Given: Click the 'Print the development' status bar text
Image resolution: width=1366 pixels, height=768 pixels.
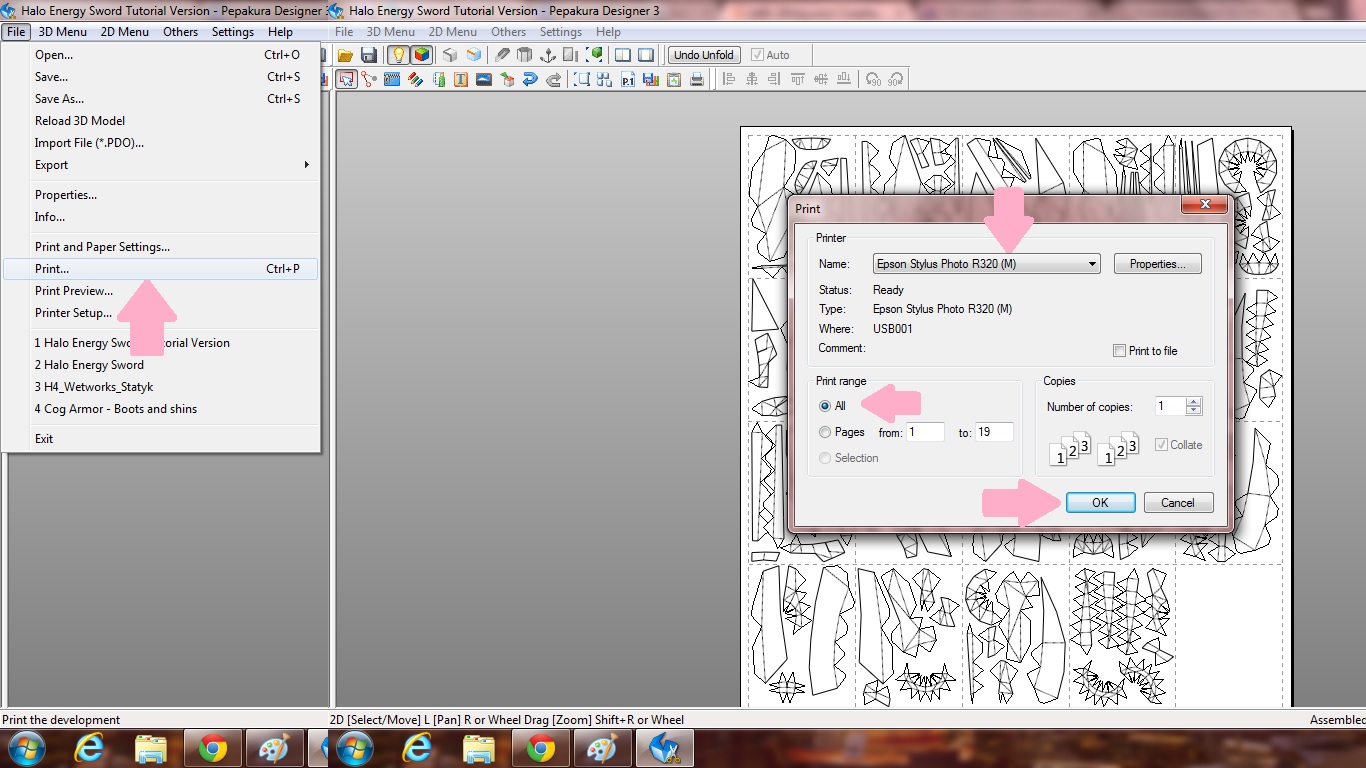Looking at the screenshot, I should pyautogui.click(x=61, y=720).
